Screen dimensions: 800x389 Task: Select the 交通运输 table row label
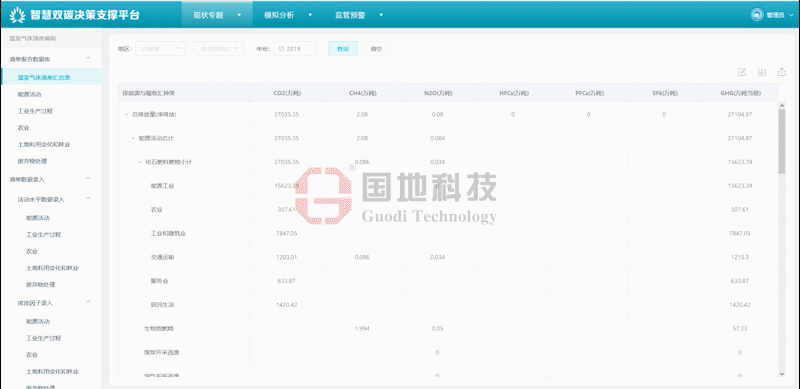pos(162,257)
